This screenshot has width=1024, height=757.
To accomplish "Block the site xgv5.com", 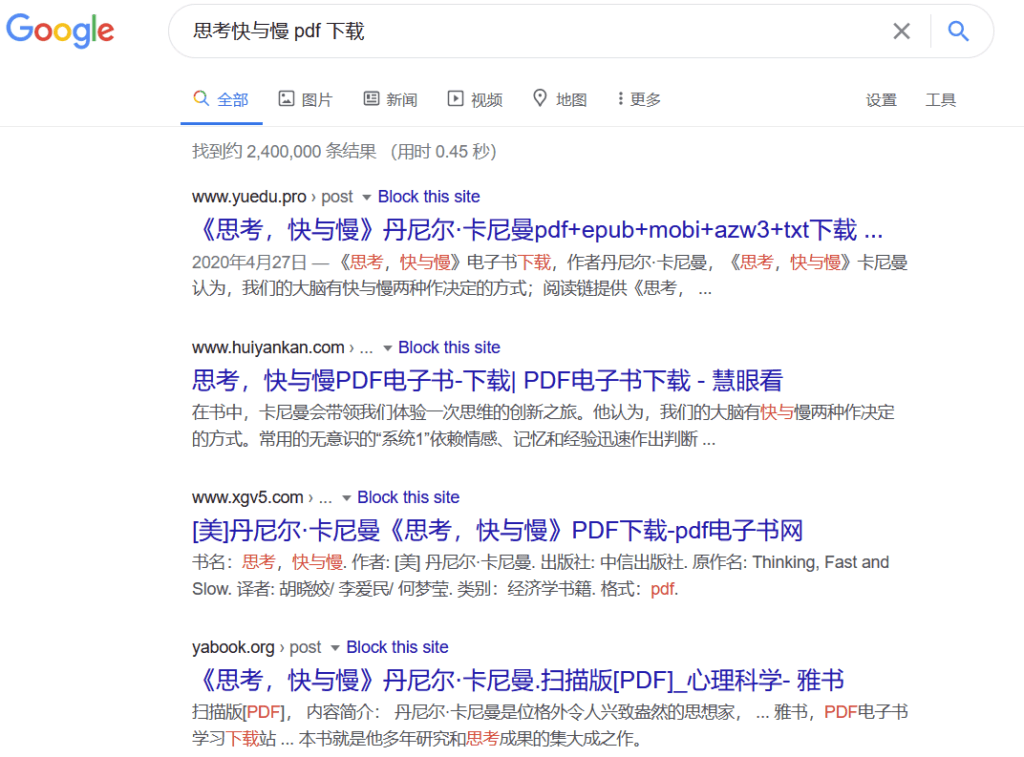I will 408,497.
